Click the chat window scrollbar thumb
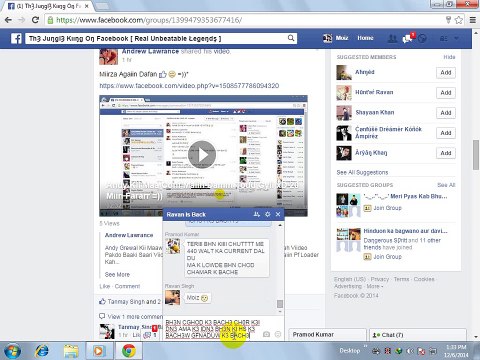Viewport: 480px width, 360px height. coord(280,304)
